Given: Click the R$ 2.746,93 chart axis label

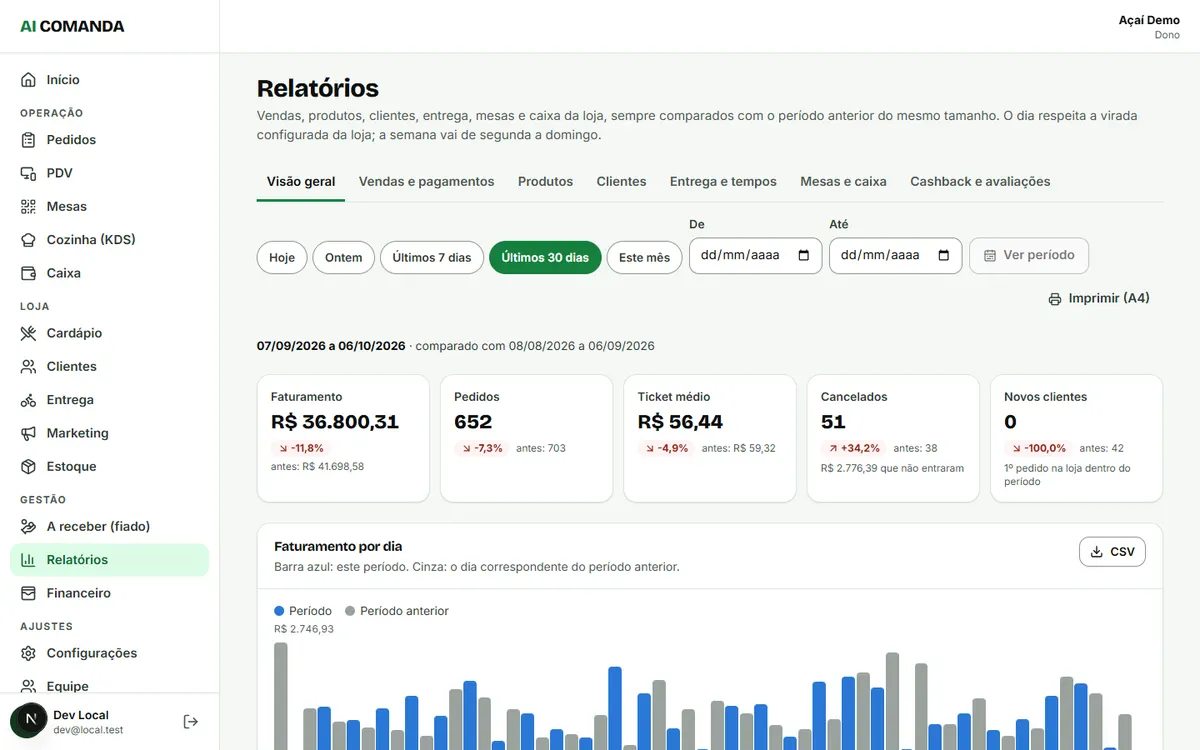Looking at the screenshot, I should 304,629.
